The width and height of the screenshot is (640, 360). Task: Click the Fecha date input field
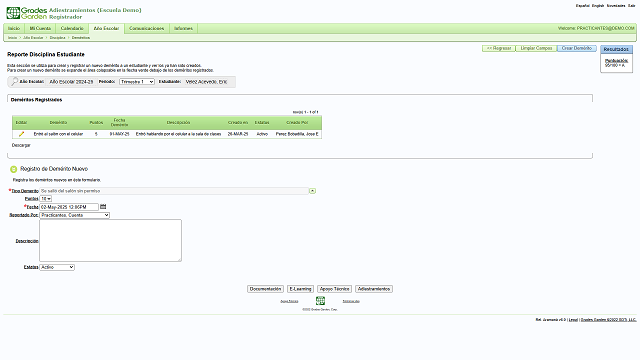click(69, 207)
